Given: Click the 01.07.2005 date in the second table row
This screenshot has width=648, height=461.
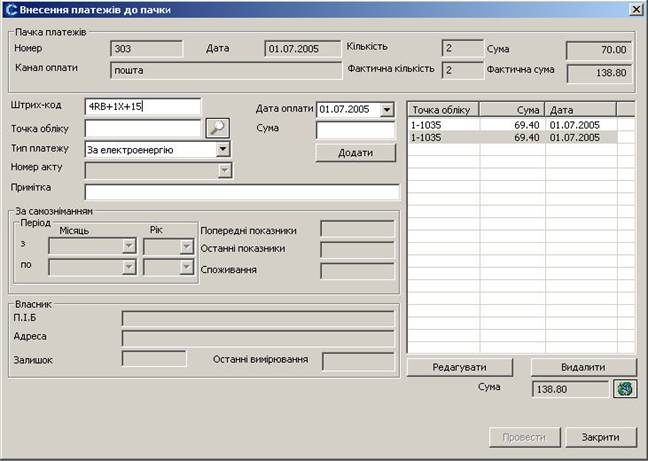Looking at the screenshot, I should click(574, 138).
